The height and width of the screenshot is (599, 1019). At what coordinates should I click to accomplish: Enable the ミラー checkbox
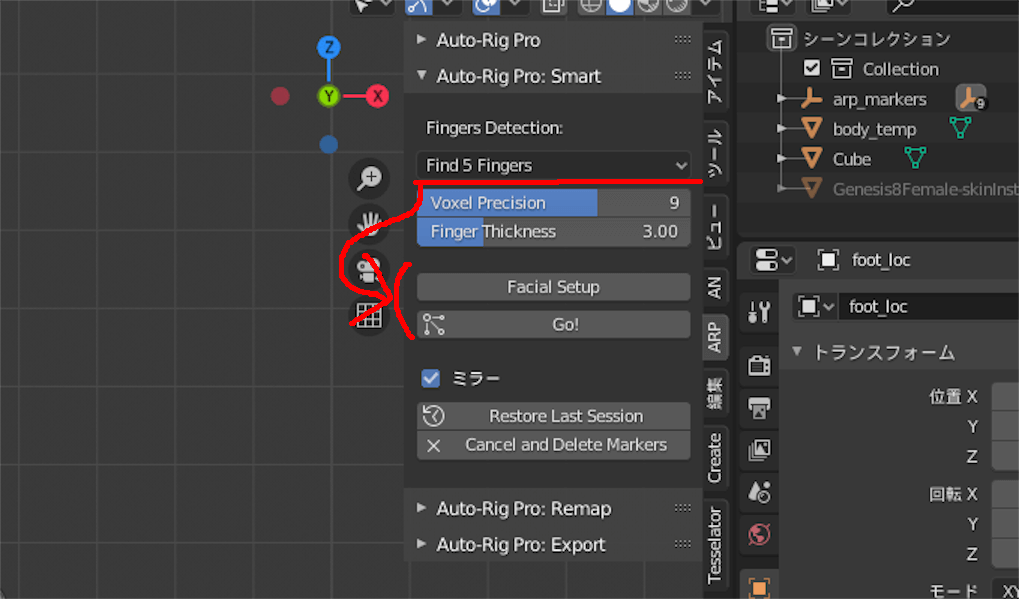coord(432,378)
